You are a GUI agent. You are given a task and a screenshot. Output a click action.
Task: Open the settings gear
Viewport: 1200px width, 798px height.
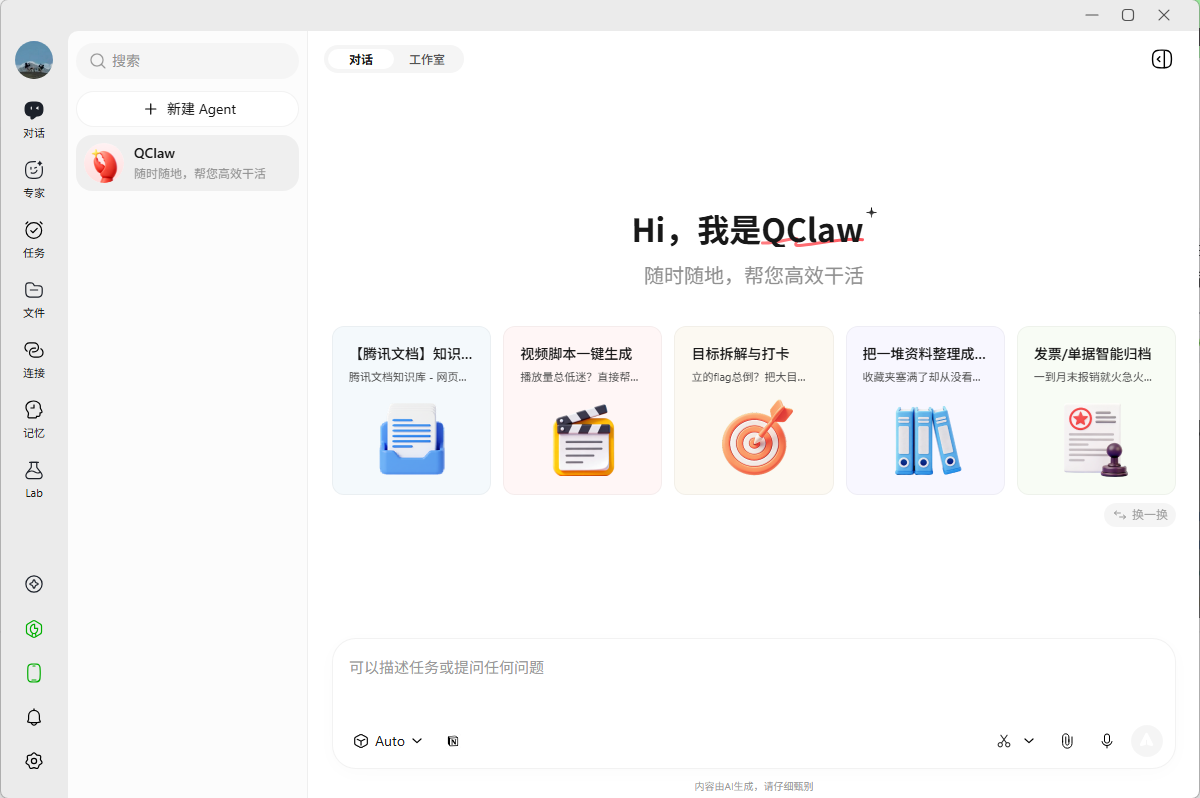(x=34, y=761)
